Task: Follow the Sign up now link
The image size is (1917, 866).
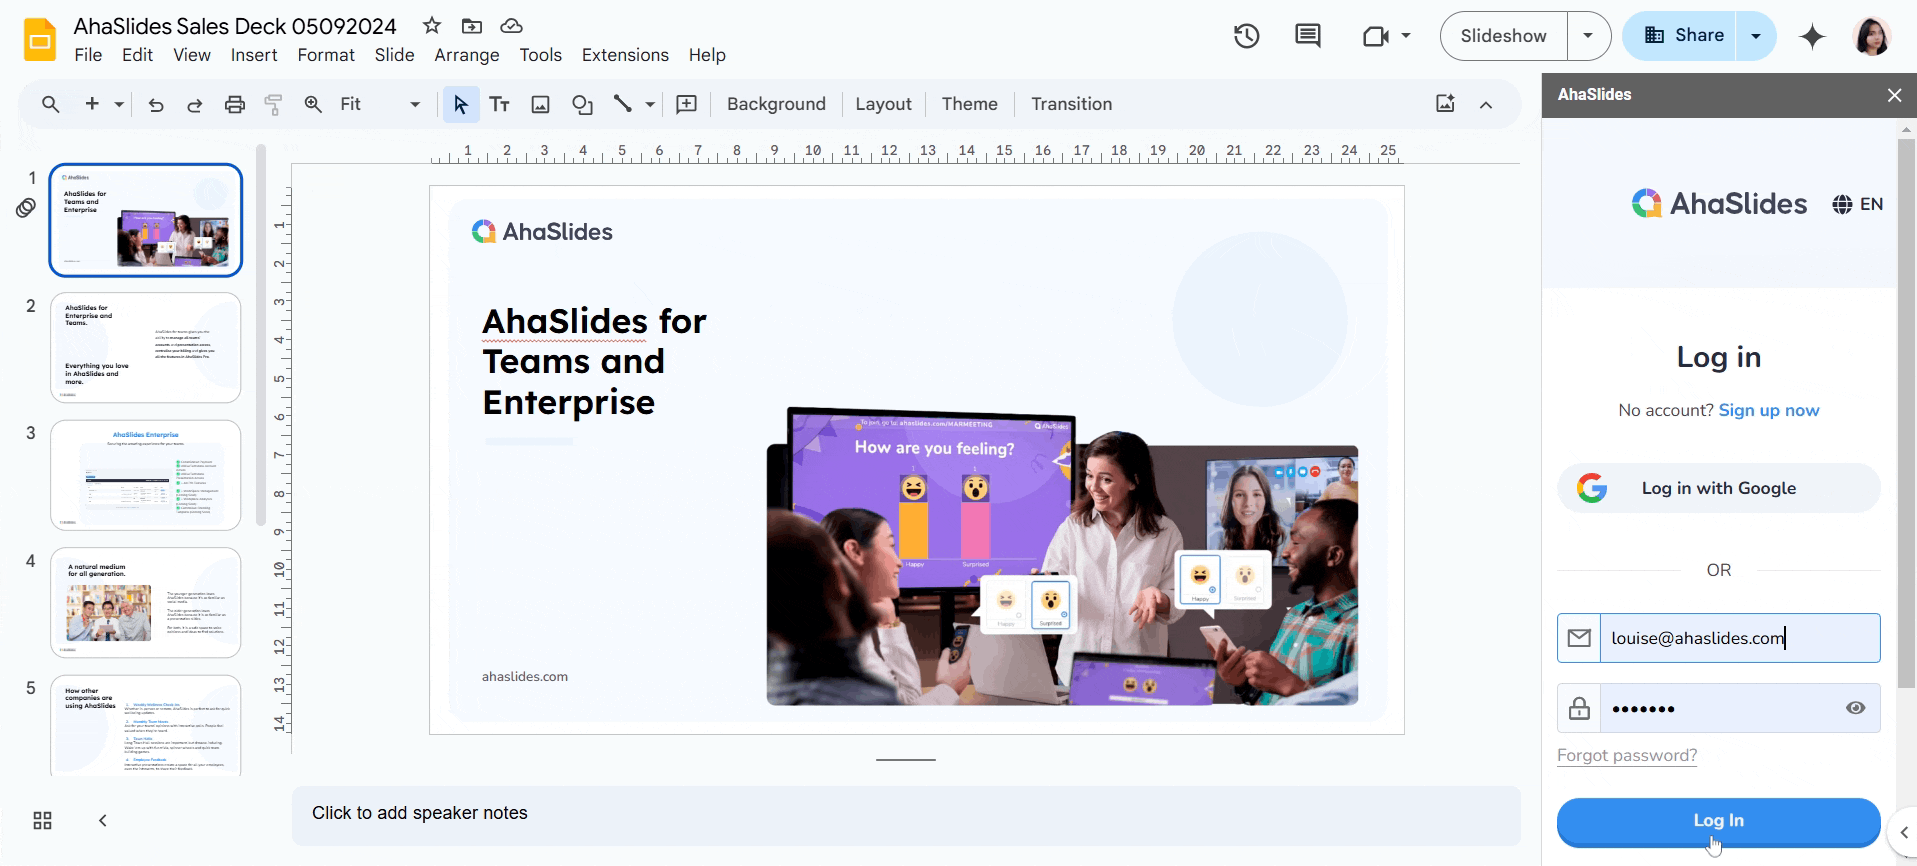Action: point(1769,410)
